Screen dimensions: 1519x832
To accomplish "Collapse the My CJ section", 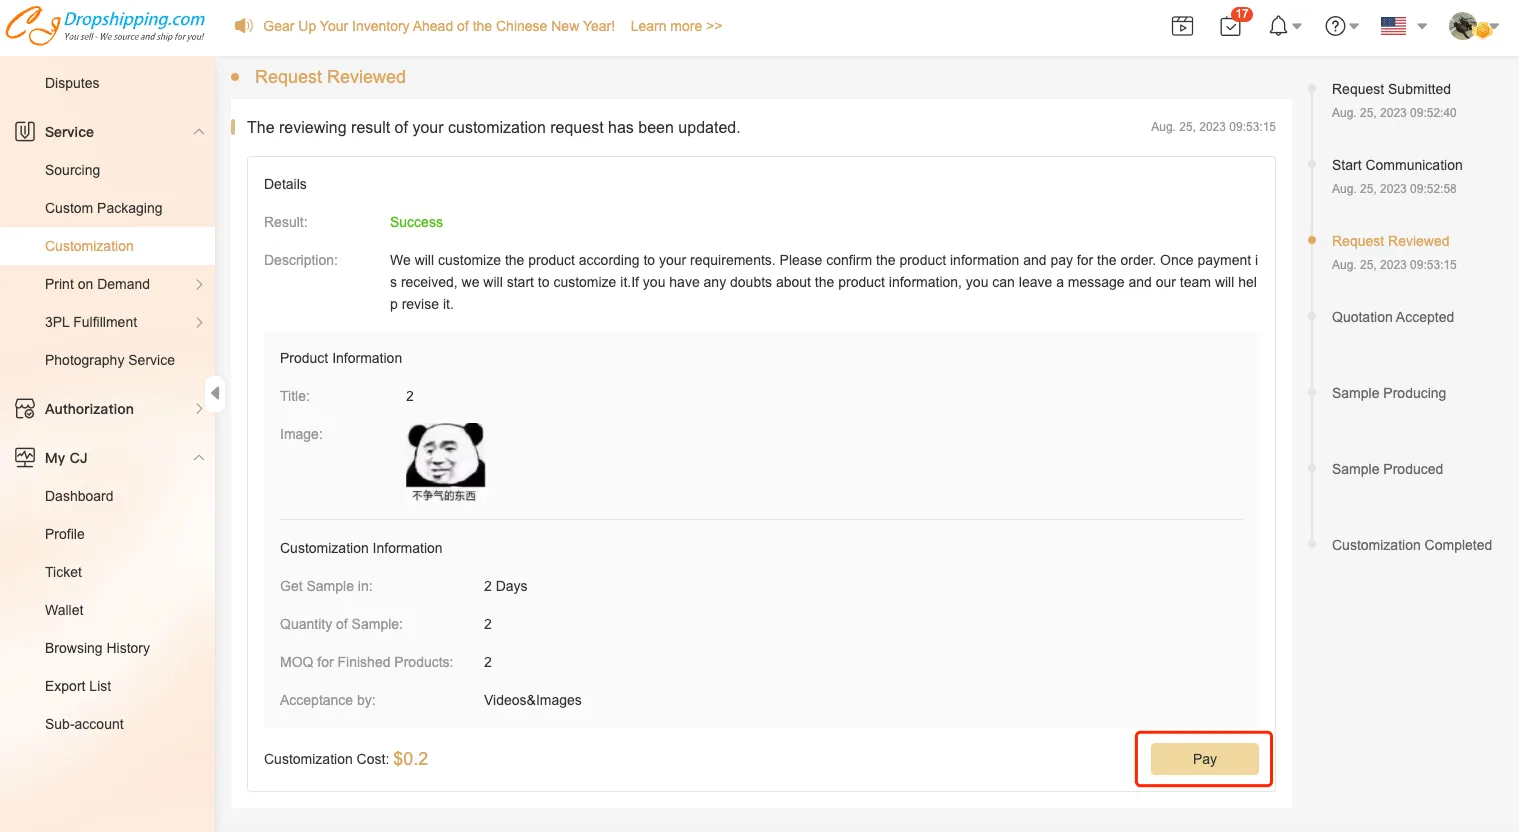I will (x=199, y=458).
